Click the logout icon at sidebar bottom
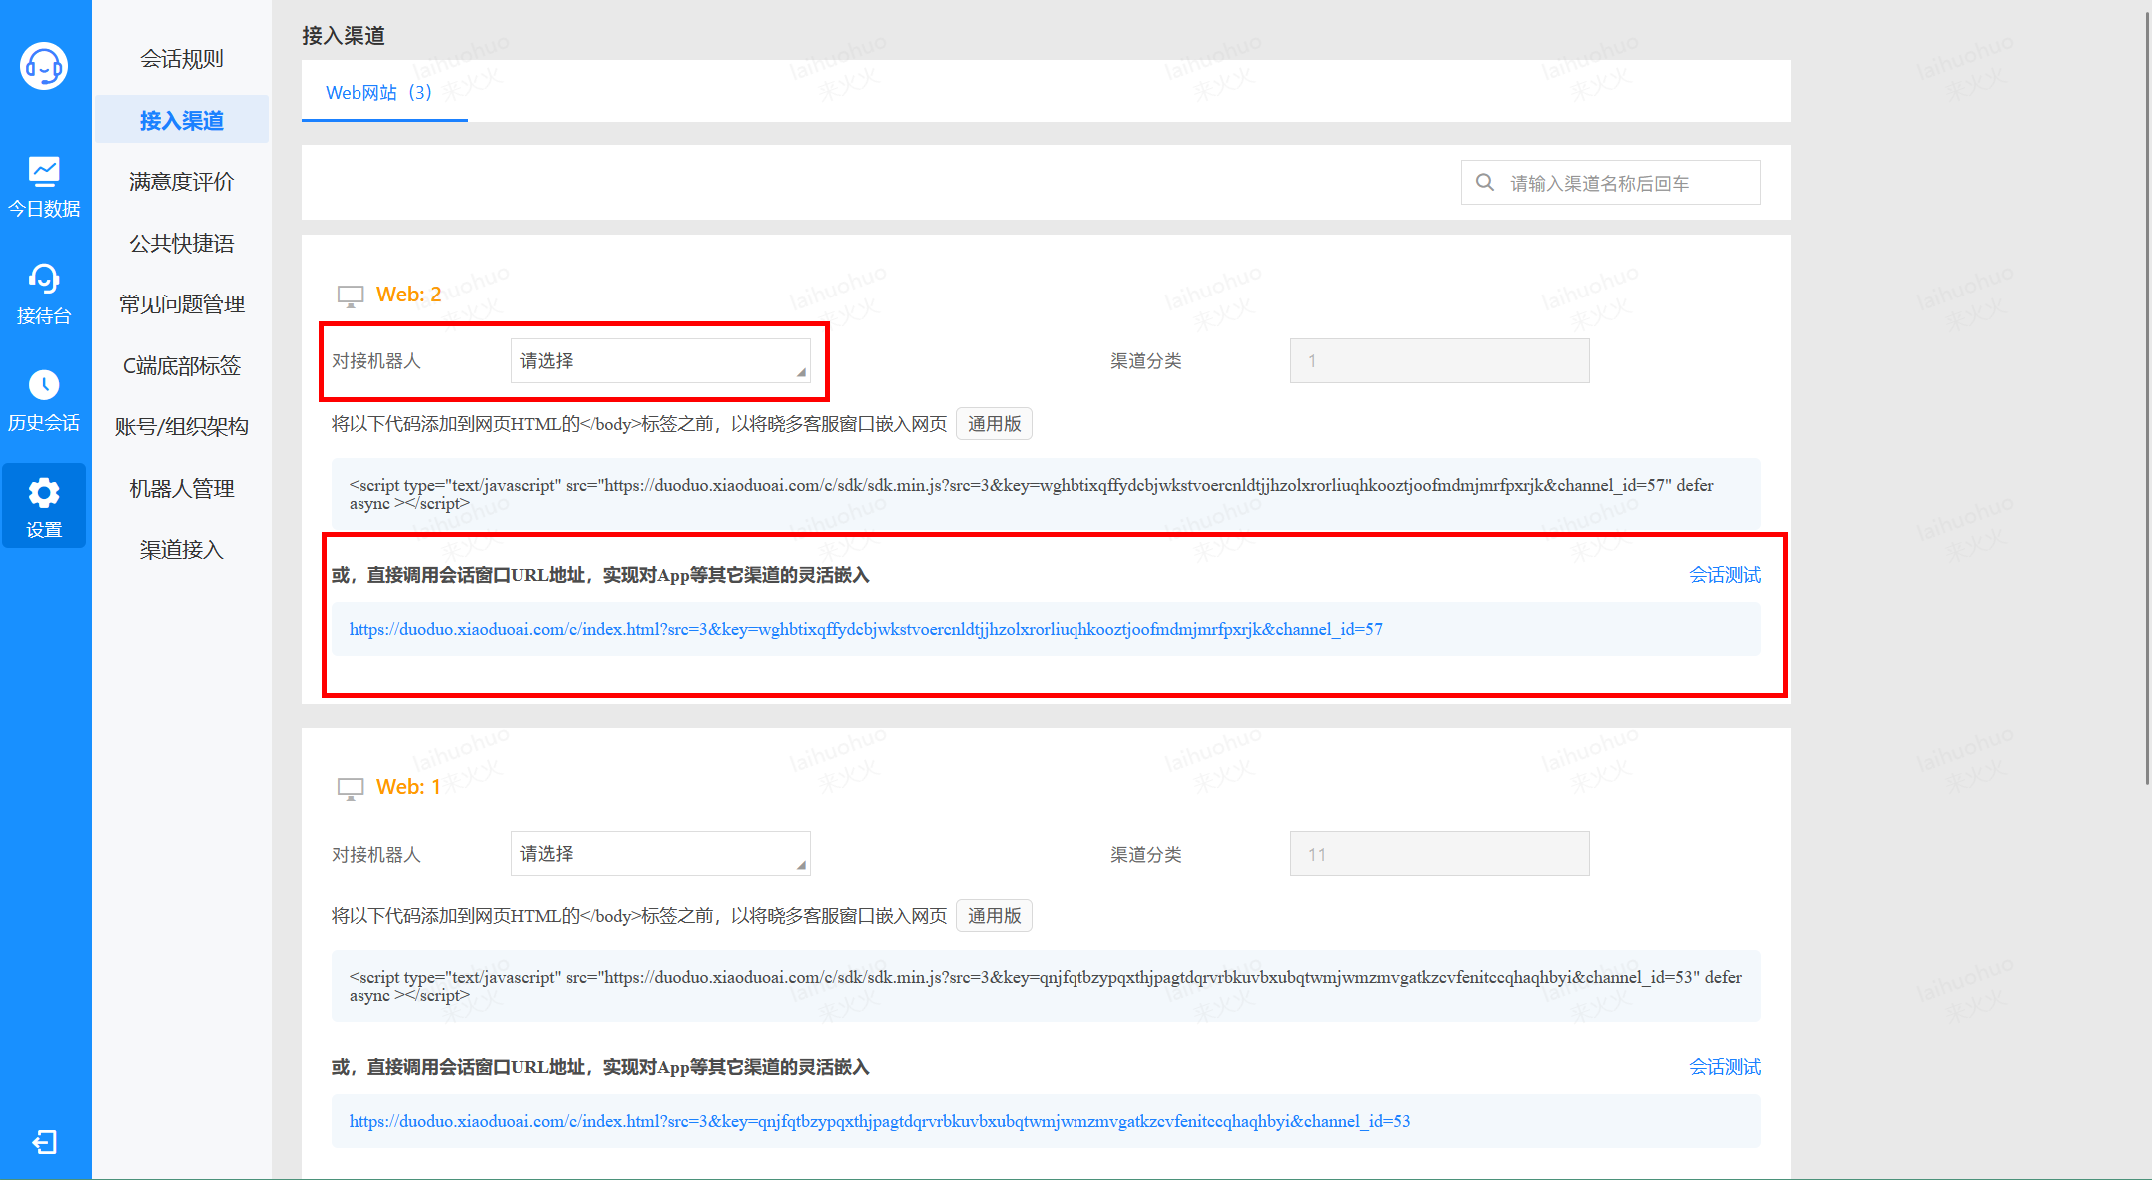2152x1188 pixels. tap(45, 1142)
